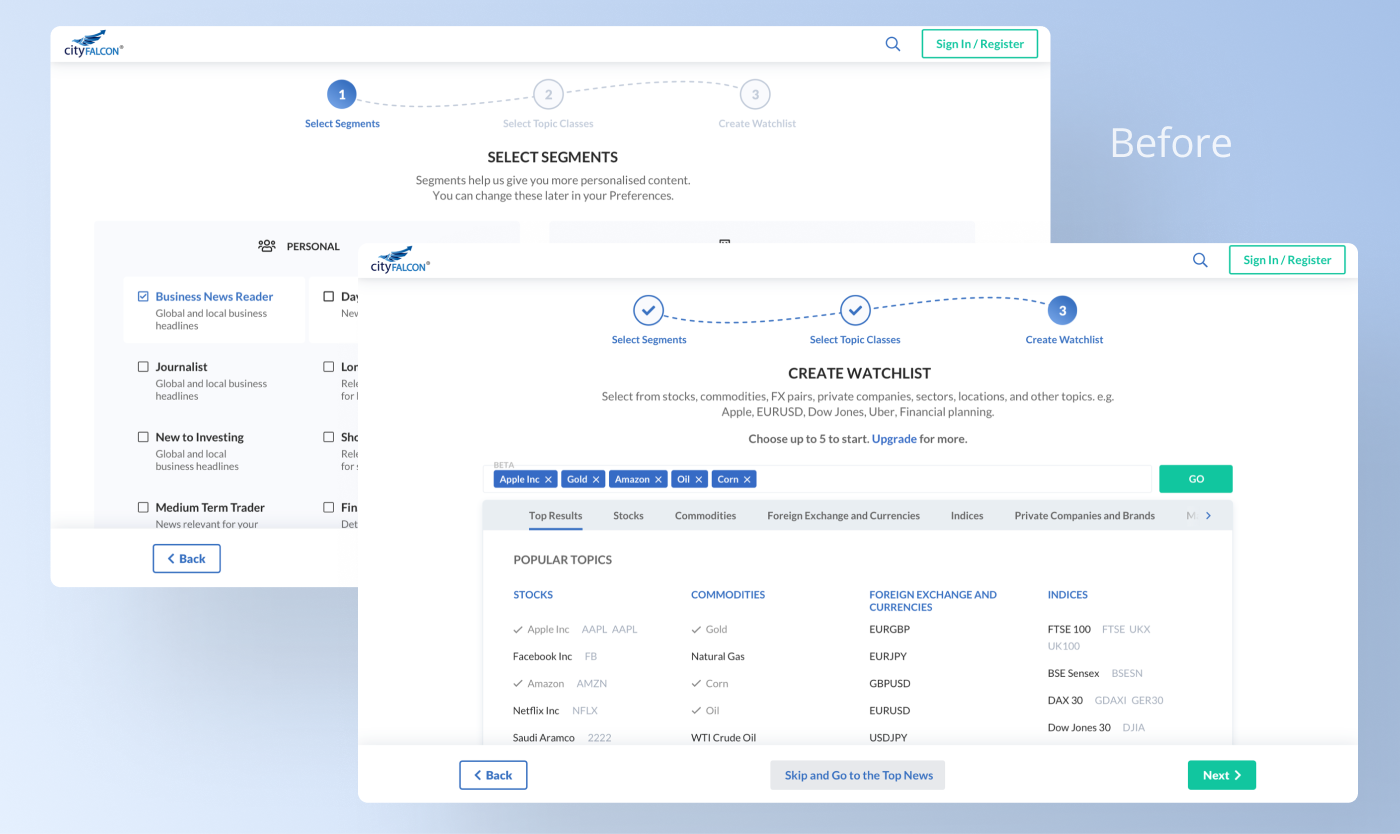Click green GO button
This screenshot has width=1400, height=834.
tap(1196, 479)
